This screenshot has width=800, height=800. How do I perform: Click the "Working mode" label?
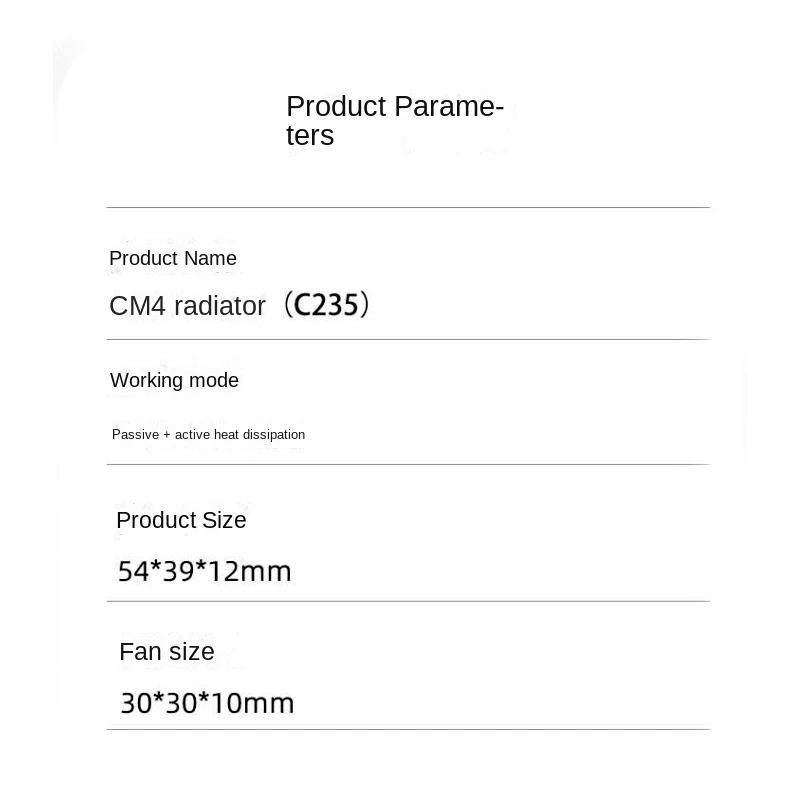pos(174,380)
